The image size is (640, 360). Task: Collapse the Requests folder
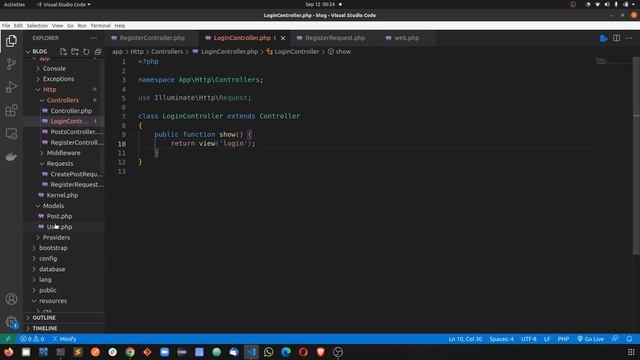[60, 164]
